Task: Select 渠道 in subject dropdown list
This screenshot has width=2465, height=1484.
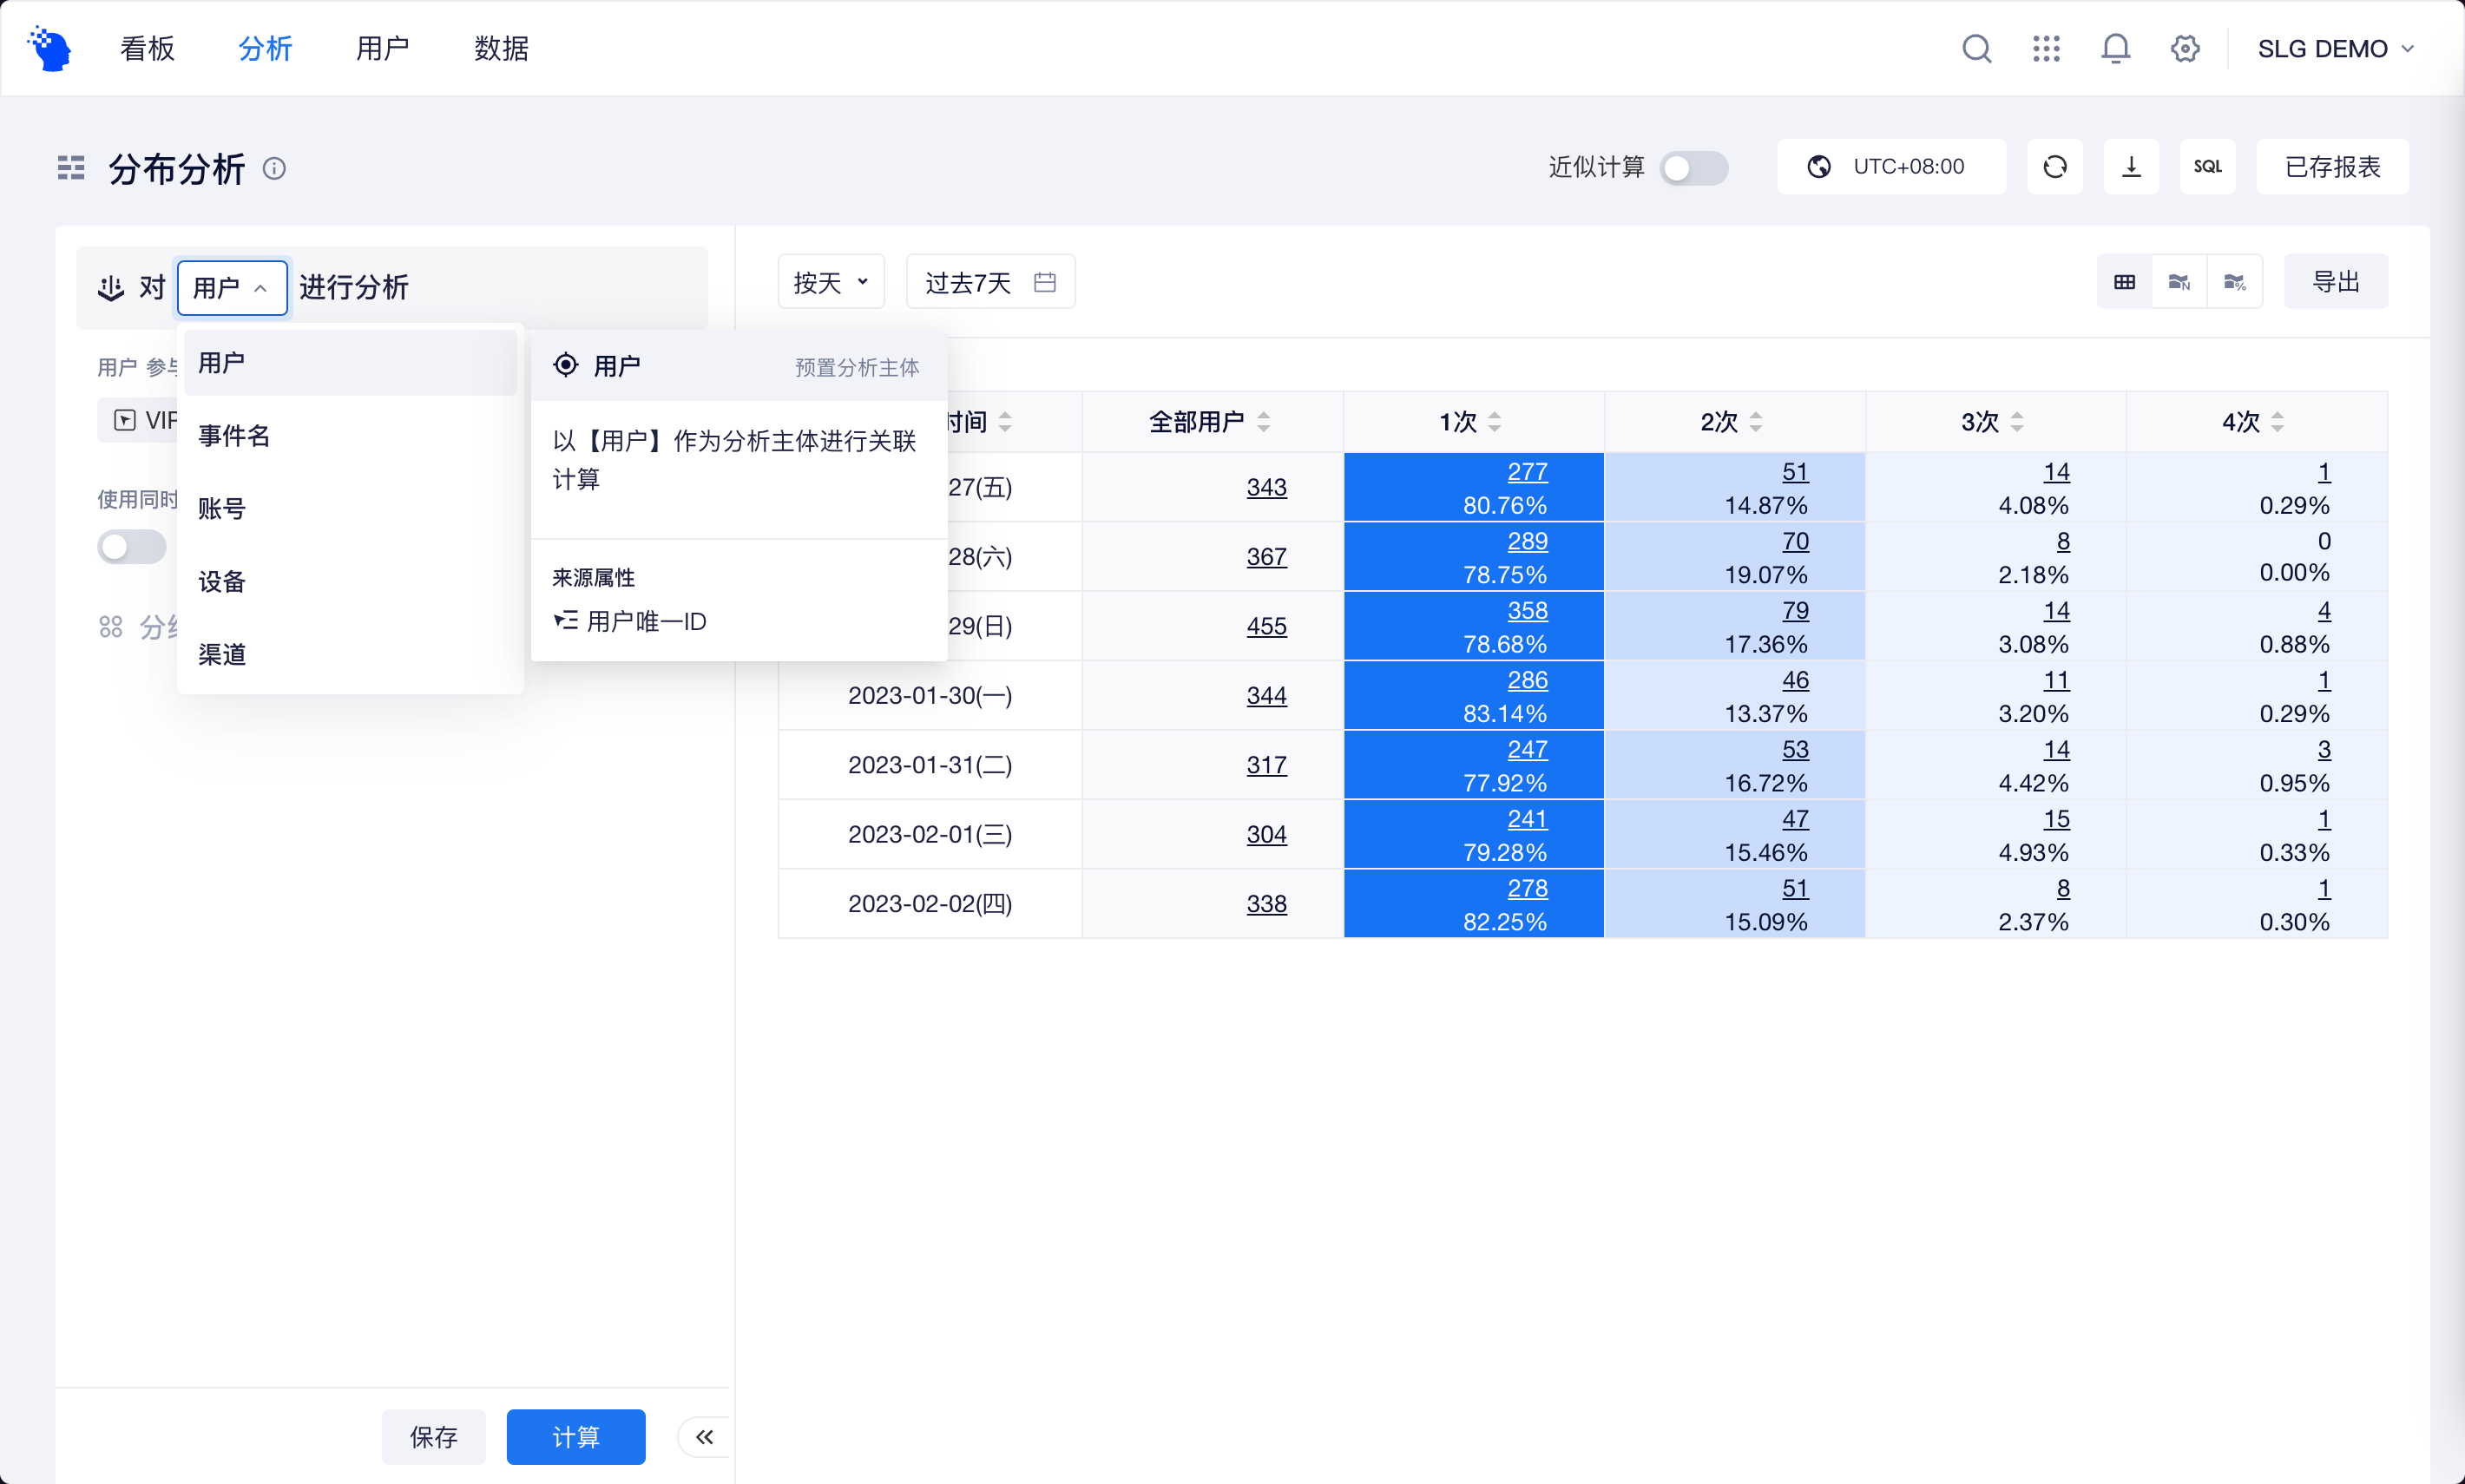Action: (x=350, y=654)
